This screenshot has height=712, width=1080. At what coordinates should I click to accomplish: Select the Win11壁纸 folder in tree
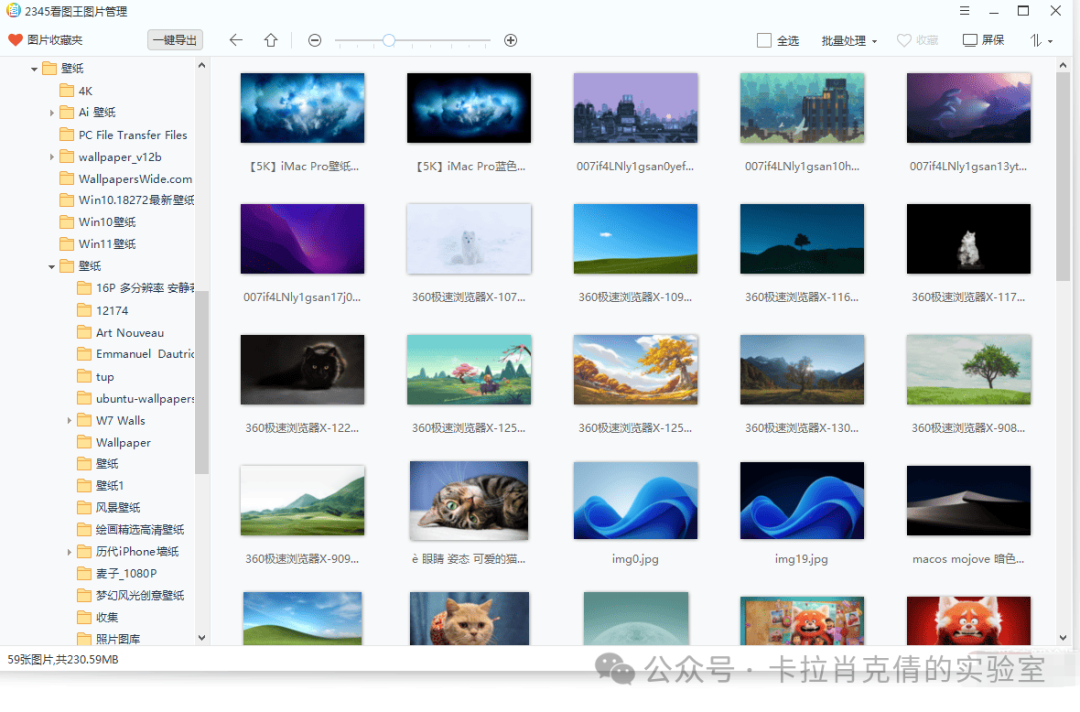(107, 244)
